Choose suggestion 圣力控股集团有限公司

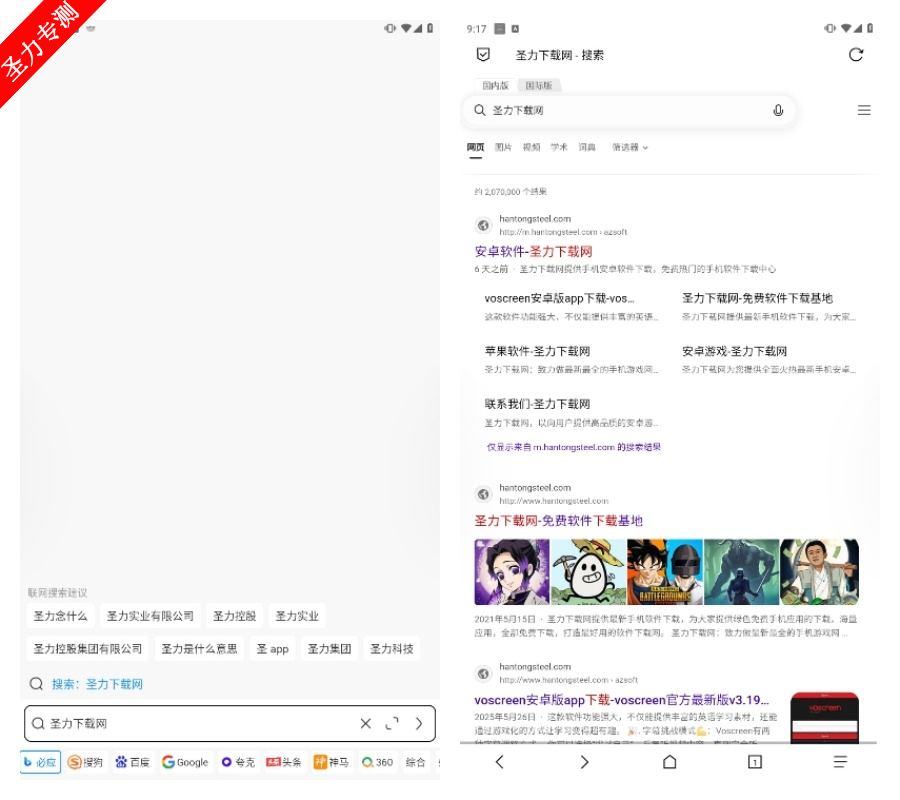pyautogui.click(x=88, y=648)
